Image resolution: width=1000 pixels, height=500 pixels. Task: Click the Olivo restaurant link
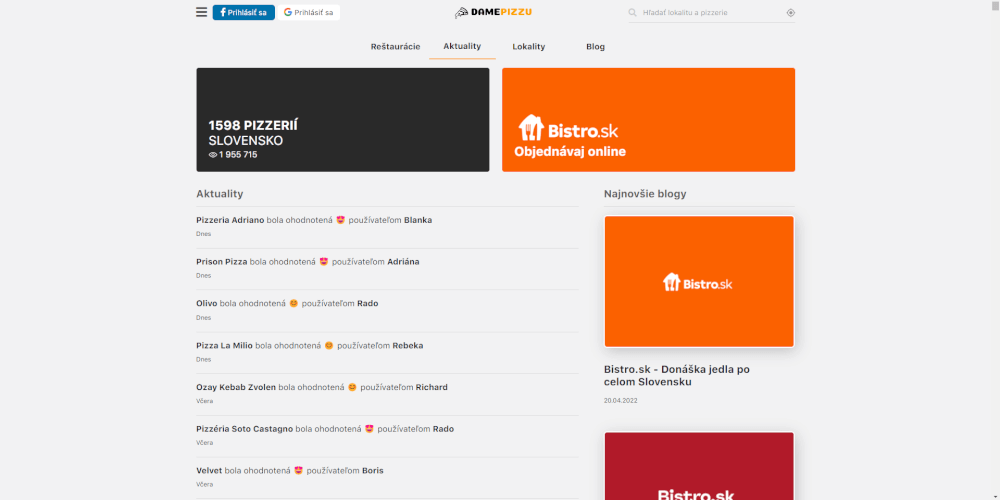pyautogui.click(x=207, y=304)
